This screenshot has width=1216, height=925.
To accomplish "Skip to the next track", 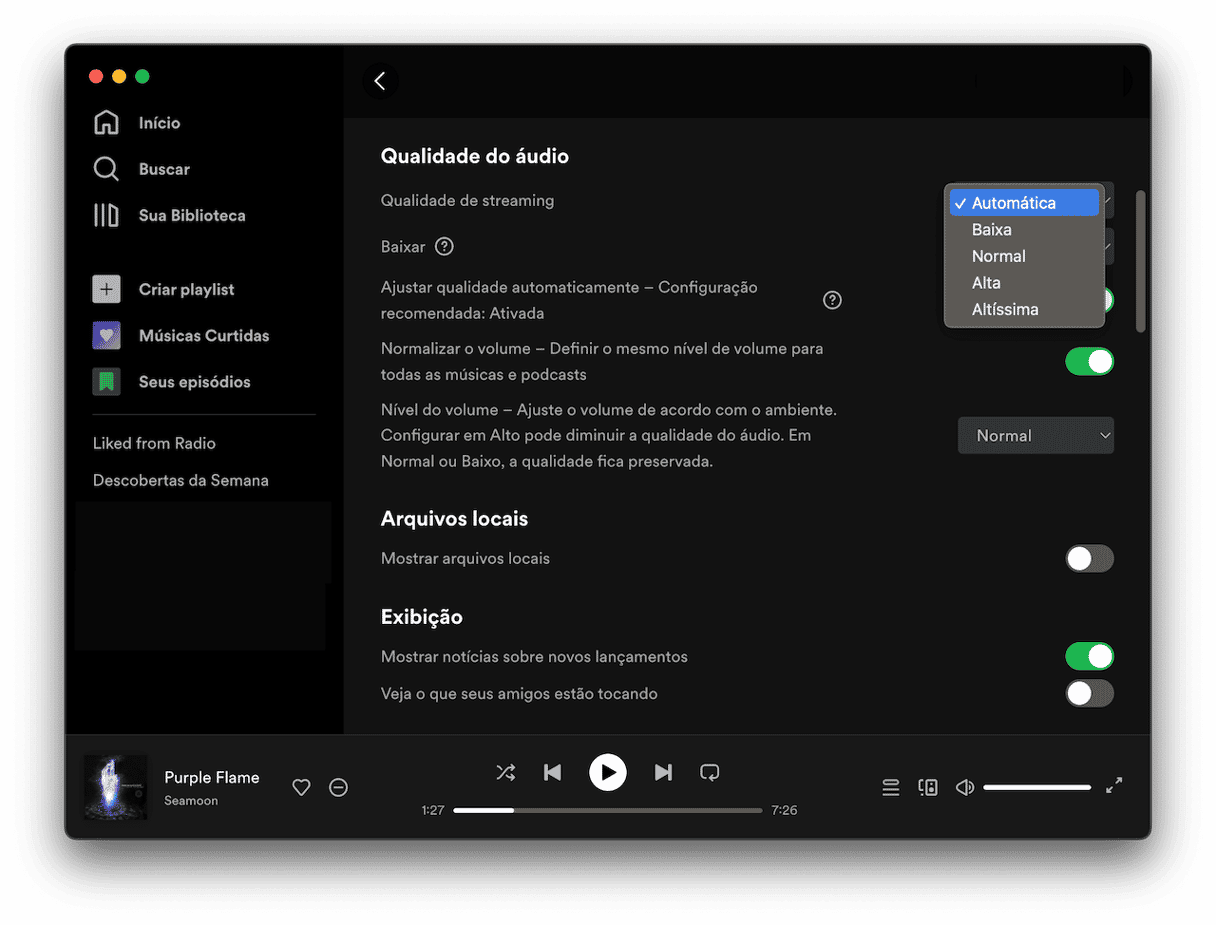I will click(x=663, y=772).
